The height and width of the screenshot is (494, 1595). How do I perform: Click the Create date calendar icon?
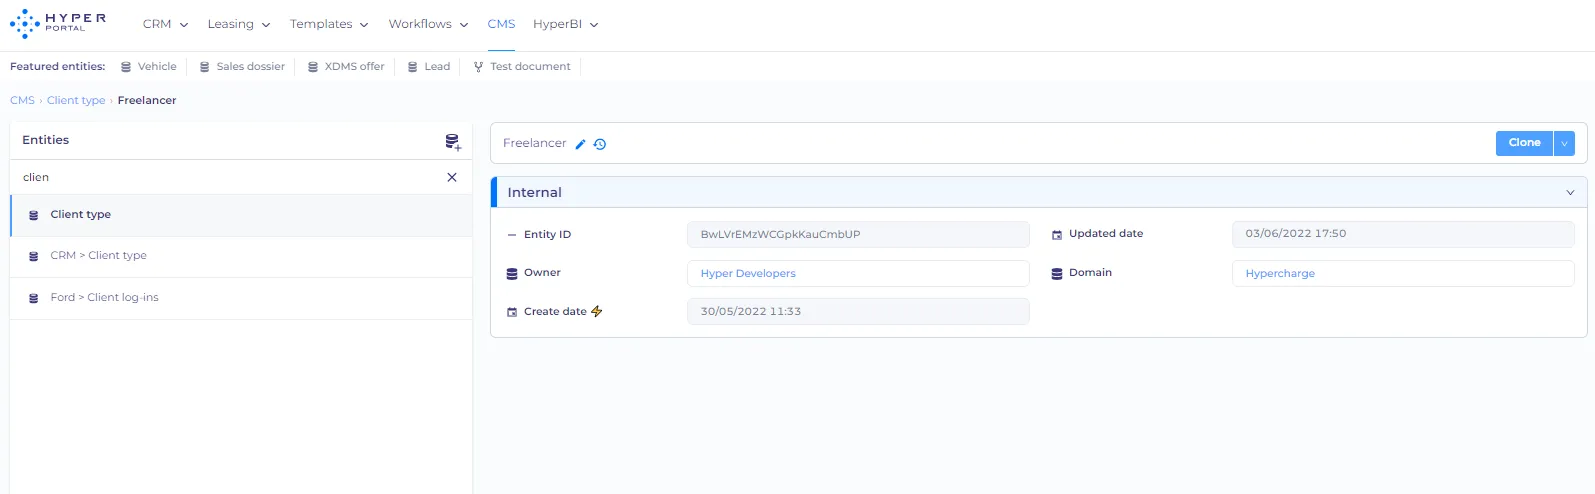point(512,312)
